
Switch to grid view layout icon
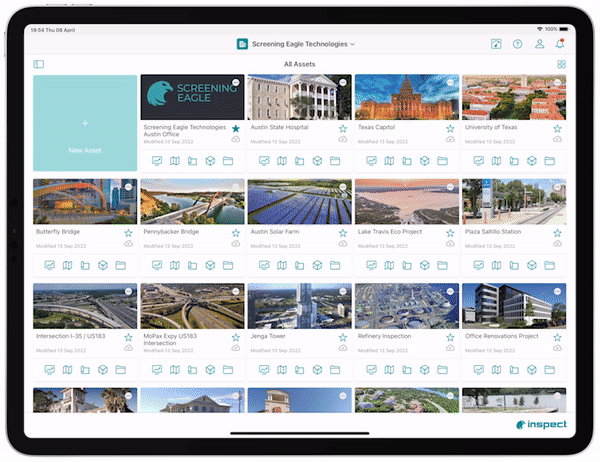tap(561, 64)
